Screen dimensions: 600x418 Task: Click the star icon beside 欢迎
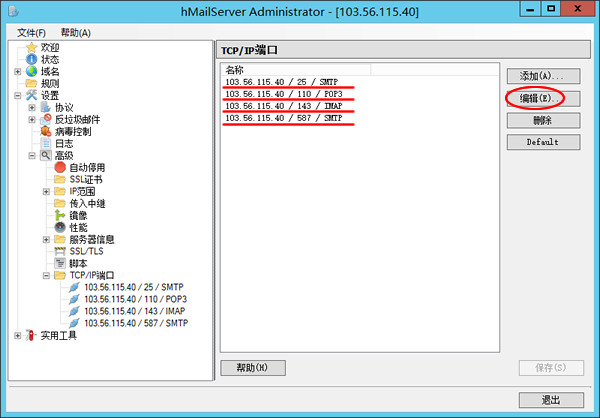pos(31,47)
